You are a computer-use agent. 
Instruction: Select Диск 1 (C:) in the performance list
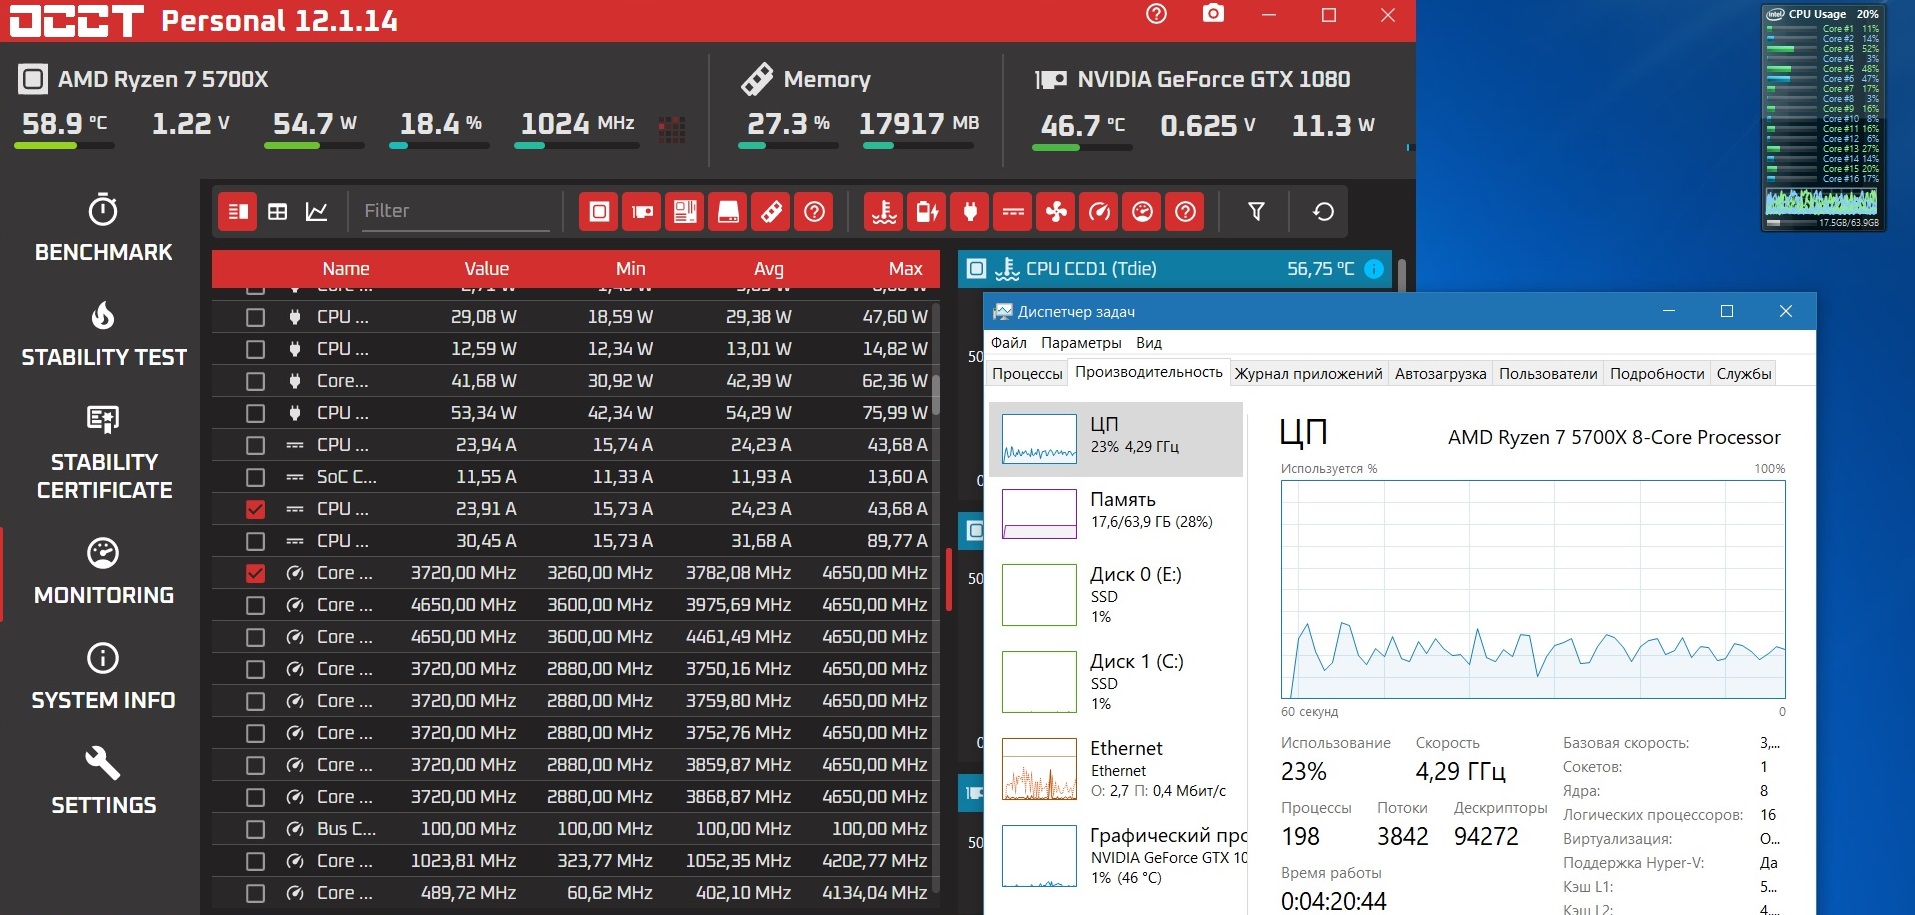coord(1116,681)
